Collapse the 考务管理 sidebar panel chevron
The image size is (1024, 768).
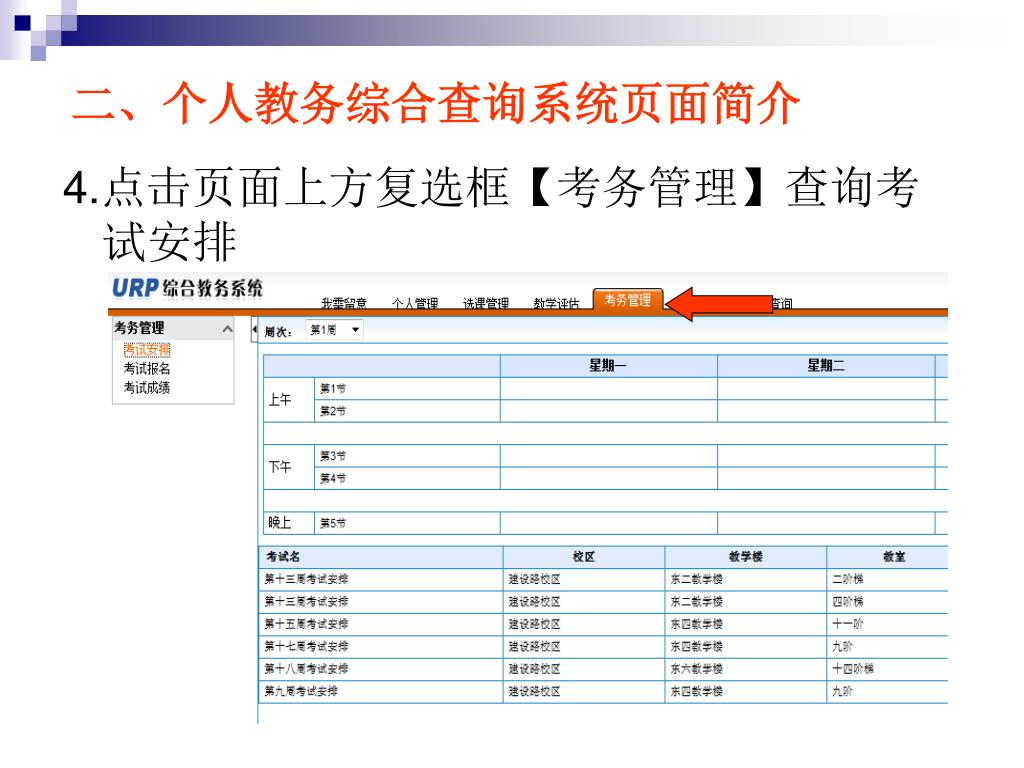click(227, 328)
